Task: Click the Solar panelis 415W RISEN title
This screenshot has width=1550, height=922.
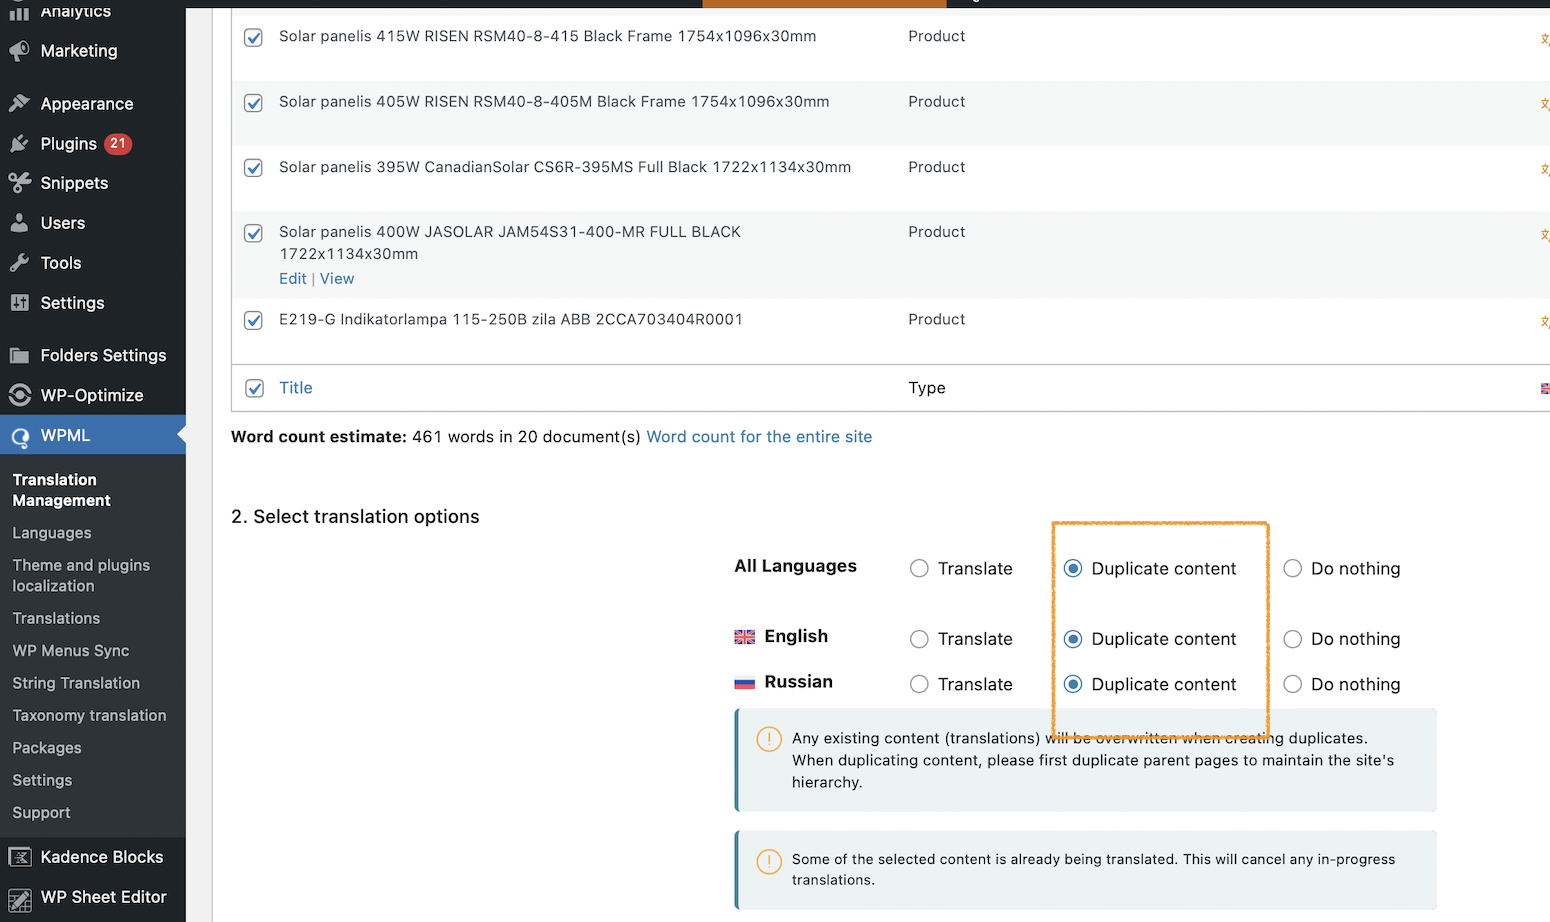Action: pos(547,36)
